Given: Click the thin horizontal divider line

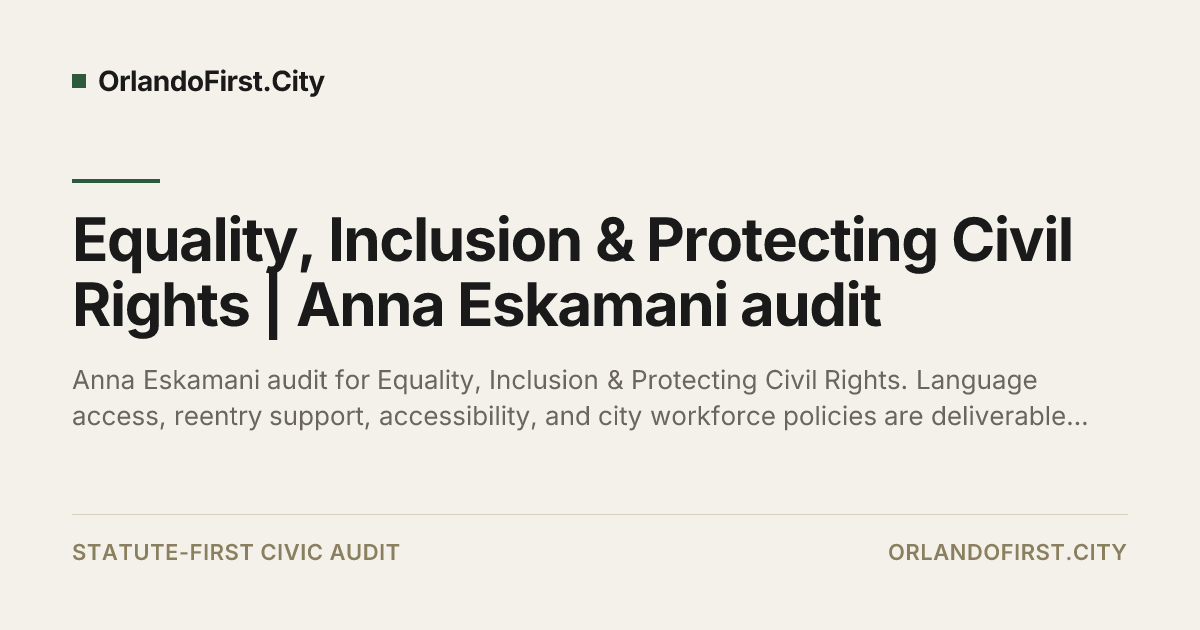Looking at the screenshot, I should pos(600,515).
